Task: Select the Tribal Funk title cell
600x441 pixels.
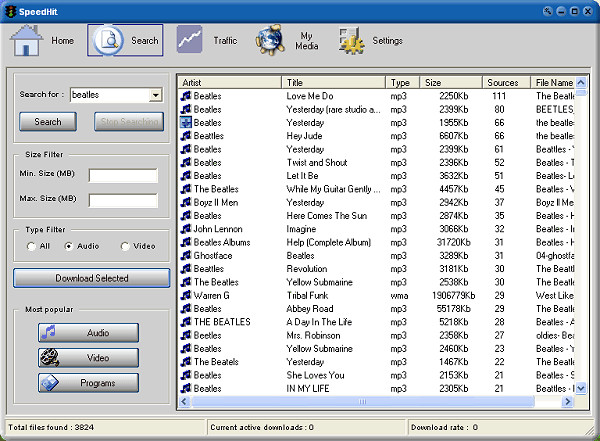Action: click(x=307, y=295)
